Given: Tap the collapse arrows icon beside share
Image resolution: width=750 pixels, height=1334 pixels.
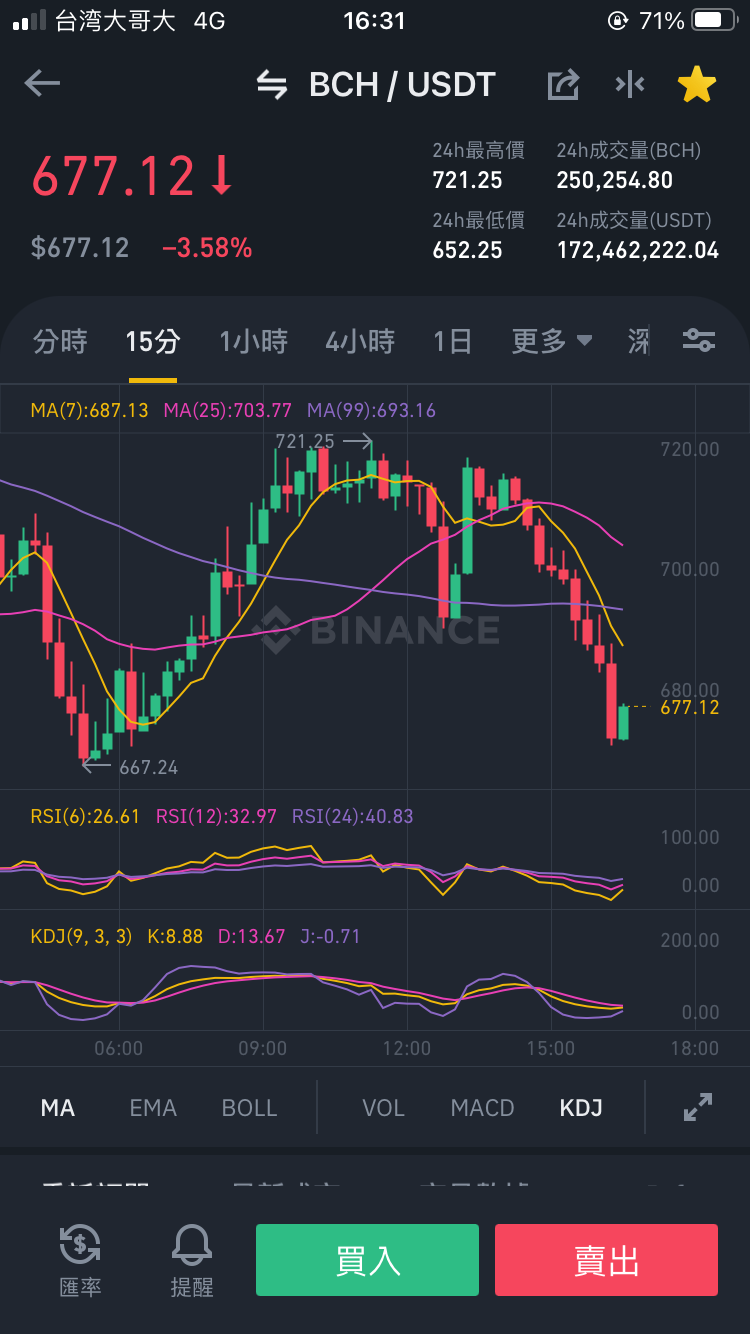Looking at the screenshot, I should coord(630,85).
